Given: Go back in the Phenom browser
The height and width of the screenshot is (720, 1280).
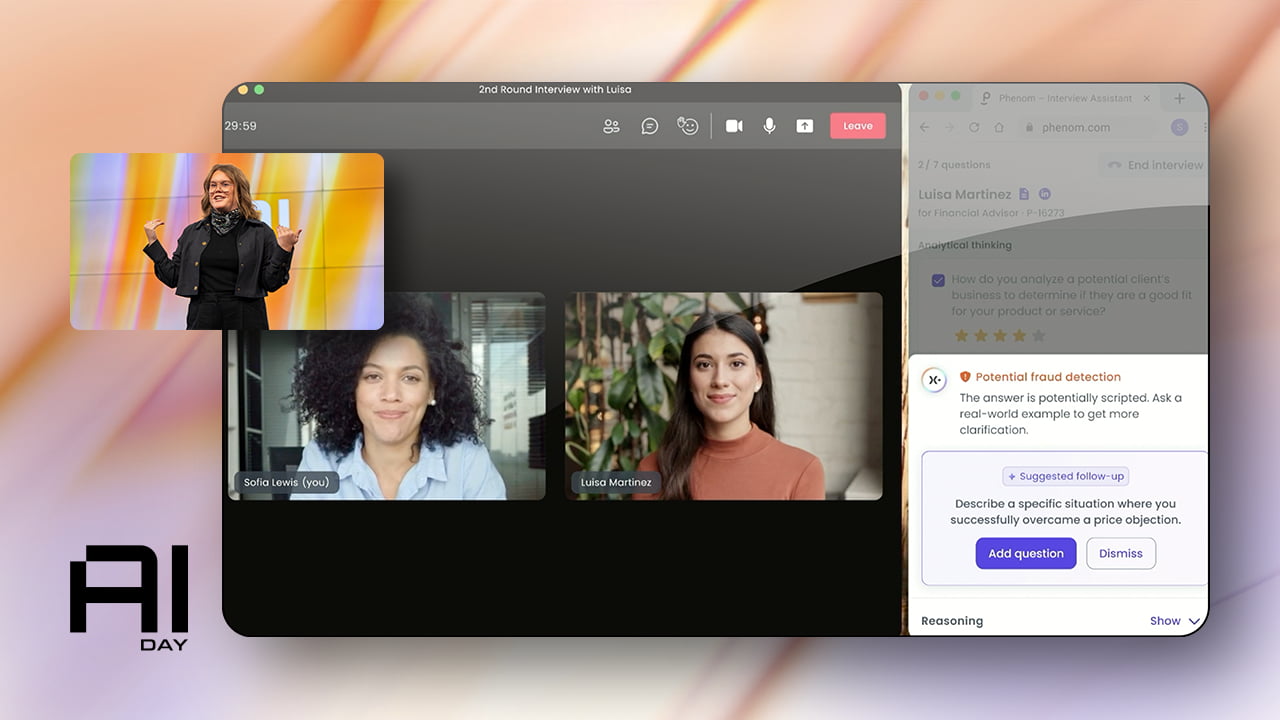Looking at the screenshot, I should (924, 127).
